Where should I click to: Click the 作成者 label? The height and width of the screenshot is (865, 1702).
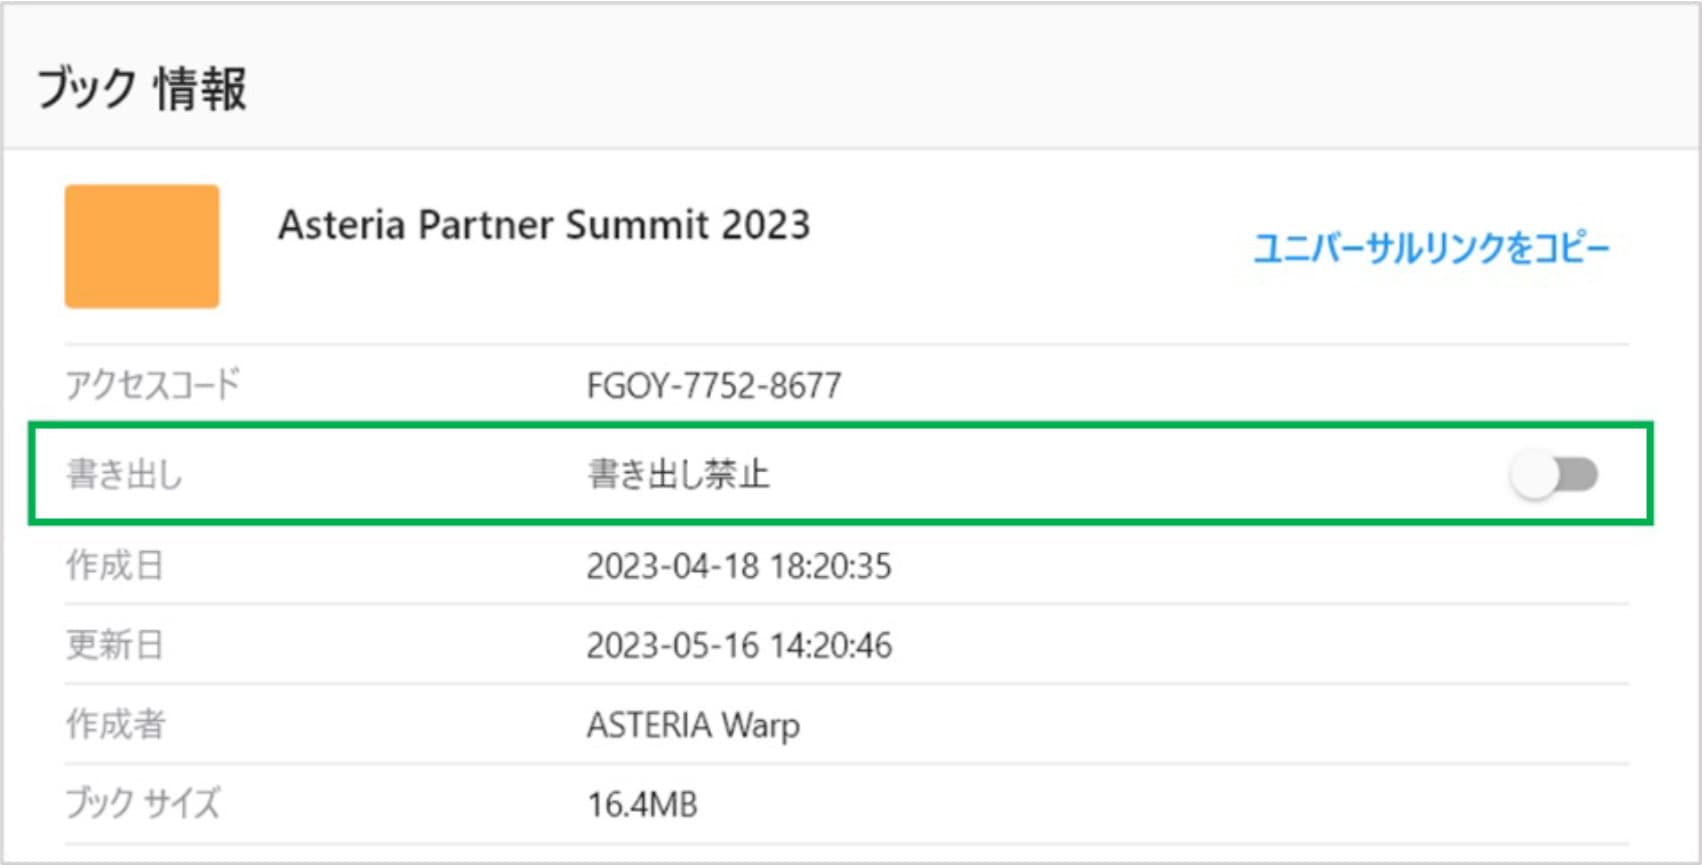click(115, 724)
